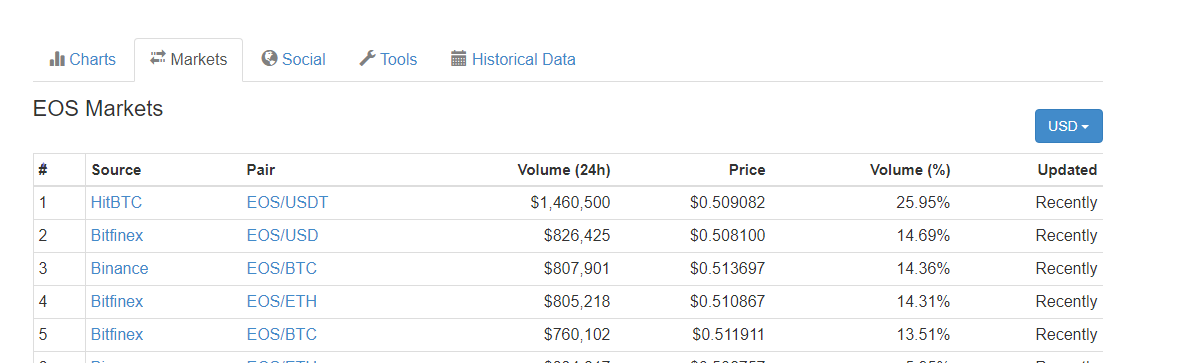Open the HitBTC exchange link

[116, 203]
